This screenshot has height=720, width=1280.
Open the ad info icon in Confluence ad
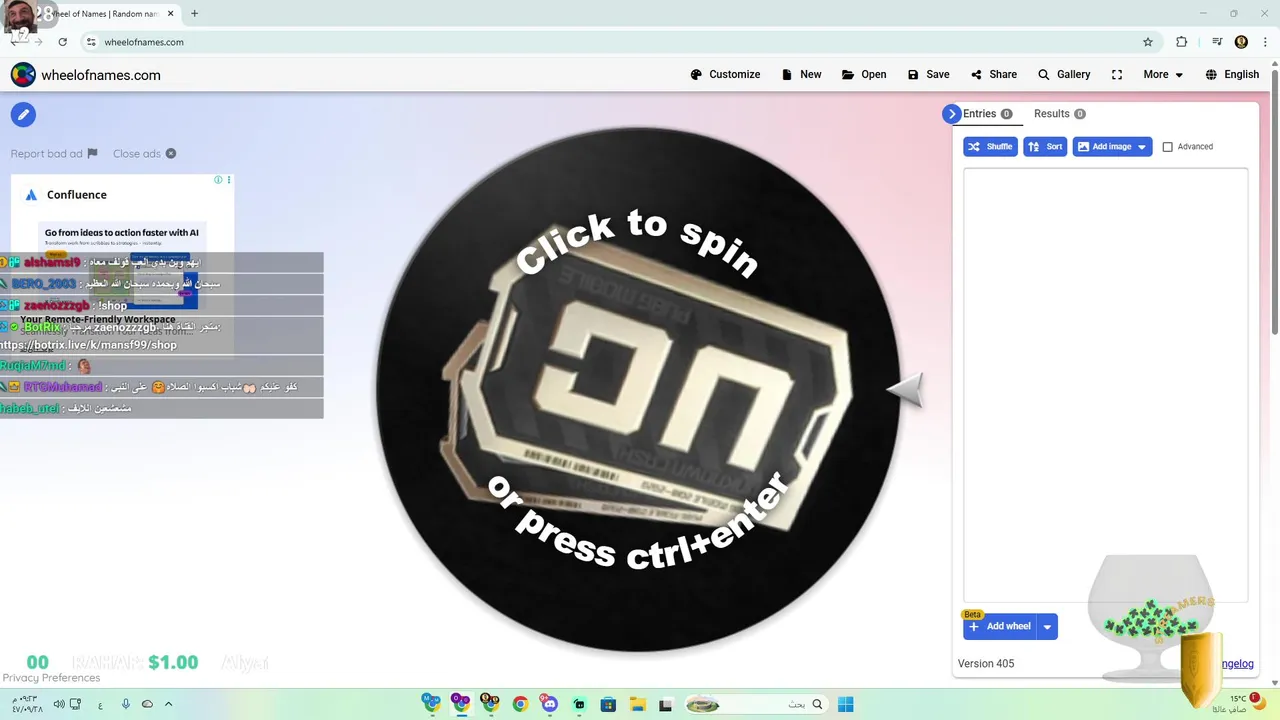click(x=218, y=180)
